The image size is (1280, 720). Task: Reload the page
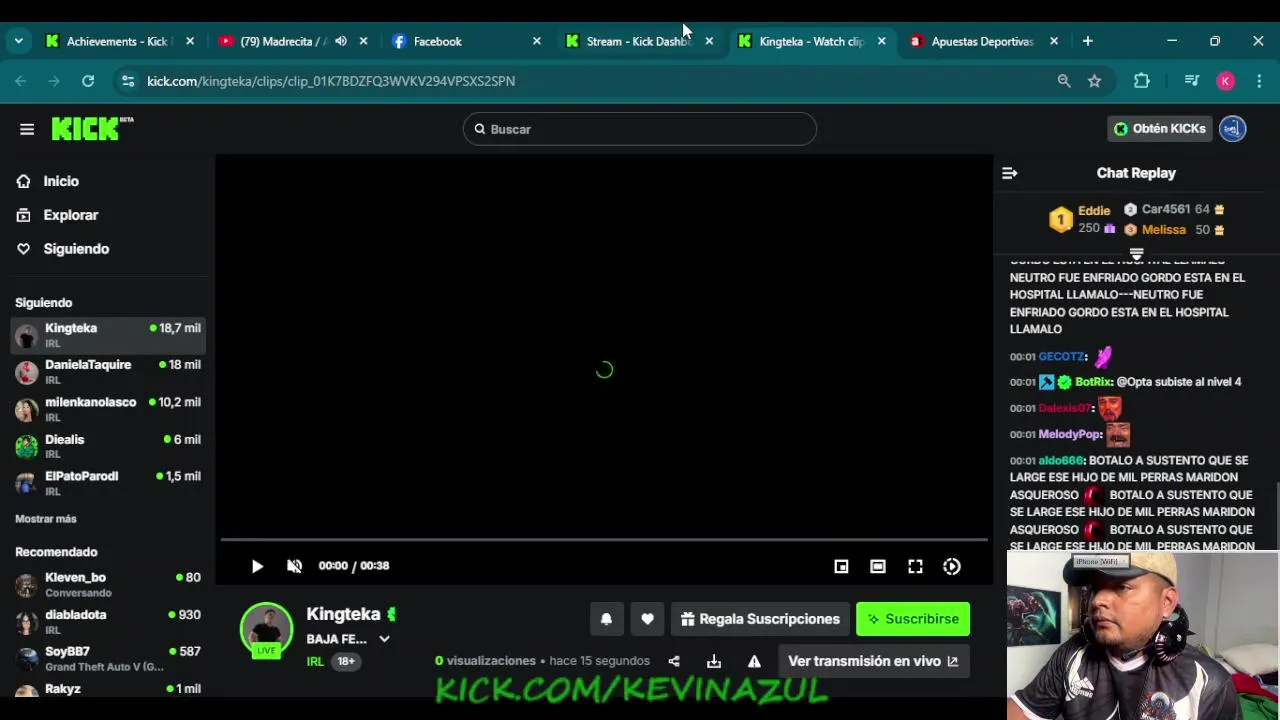tap(88, 81)
